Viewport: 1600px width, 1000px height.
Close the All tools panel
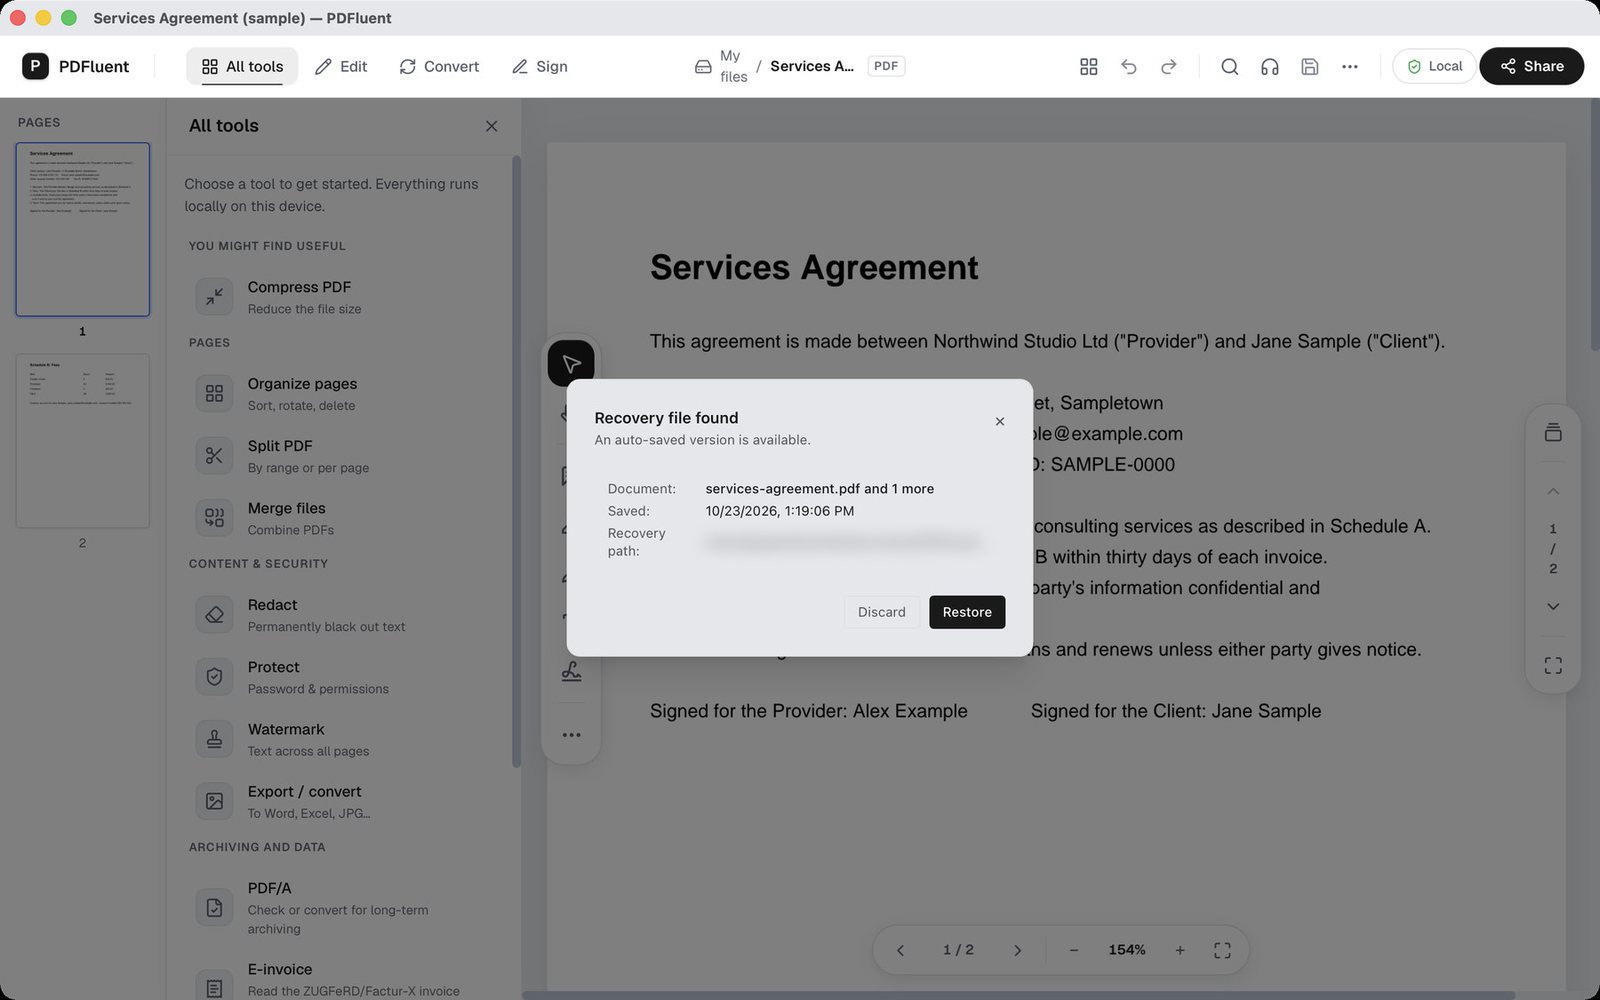(491, 126)
